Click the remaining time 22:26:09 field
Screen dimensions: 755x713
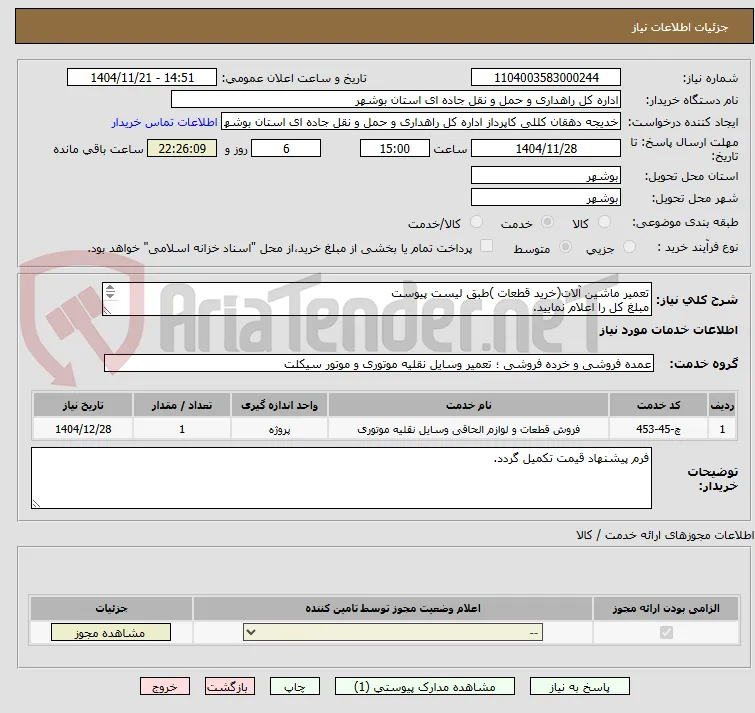point(182,148)
